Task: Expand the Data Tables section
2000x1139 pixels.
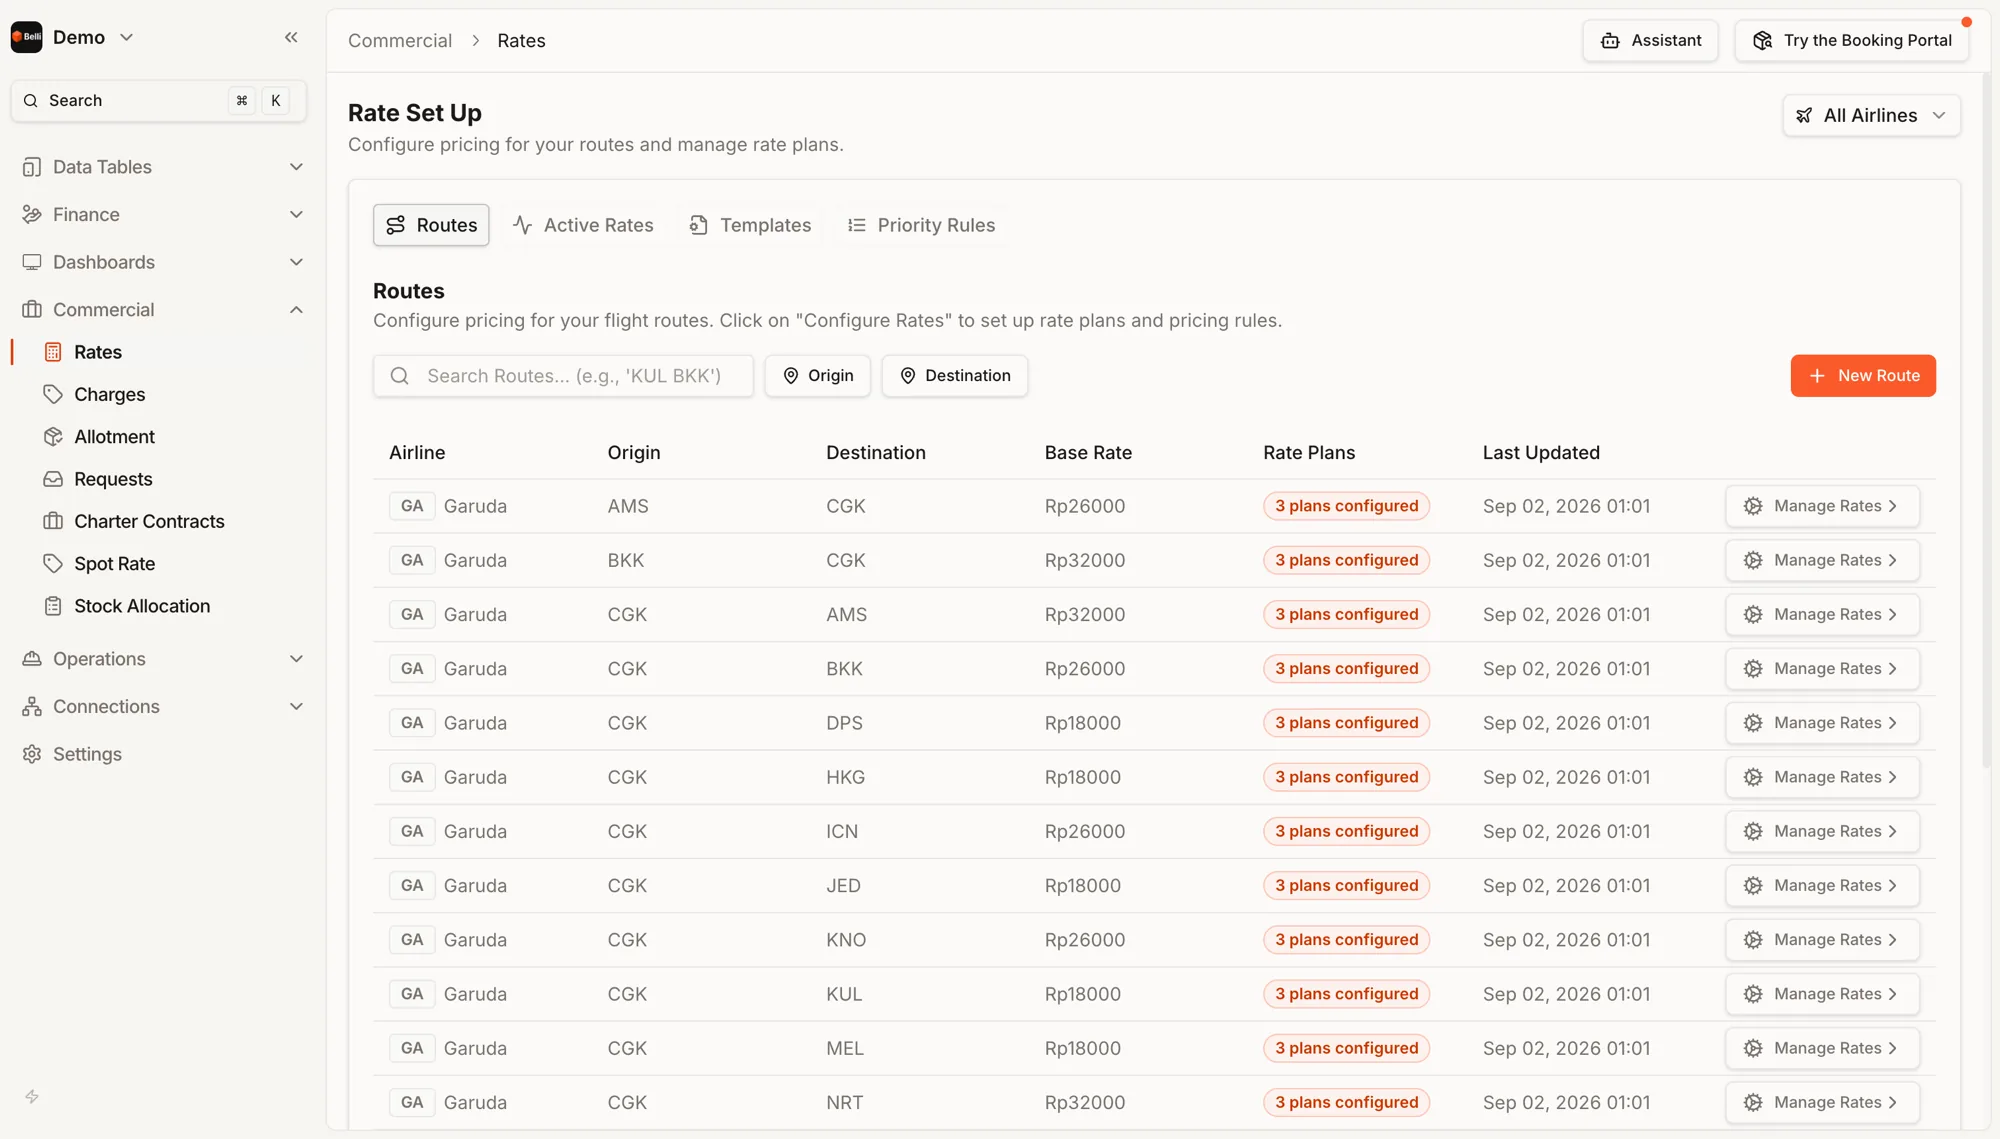Action: pyautogui.click(x=160, y=167)
